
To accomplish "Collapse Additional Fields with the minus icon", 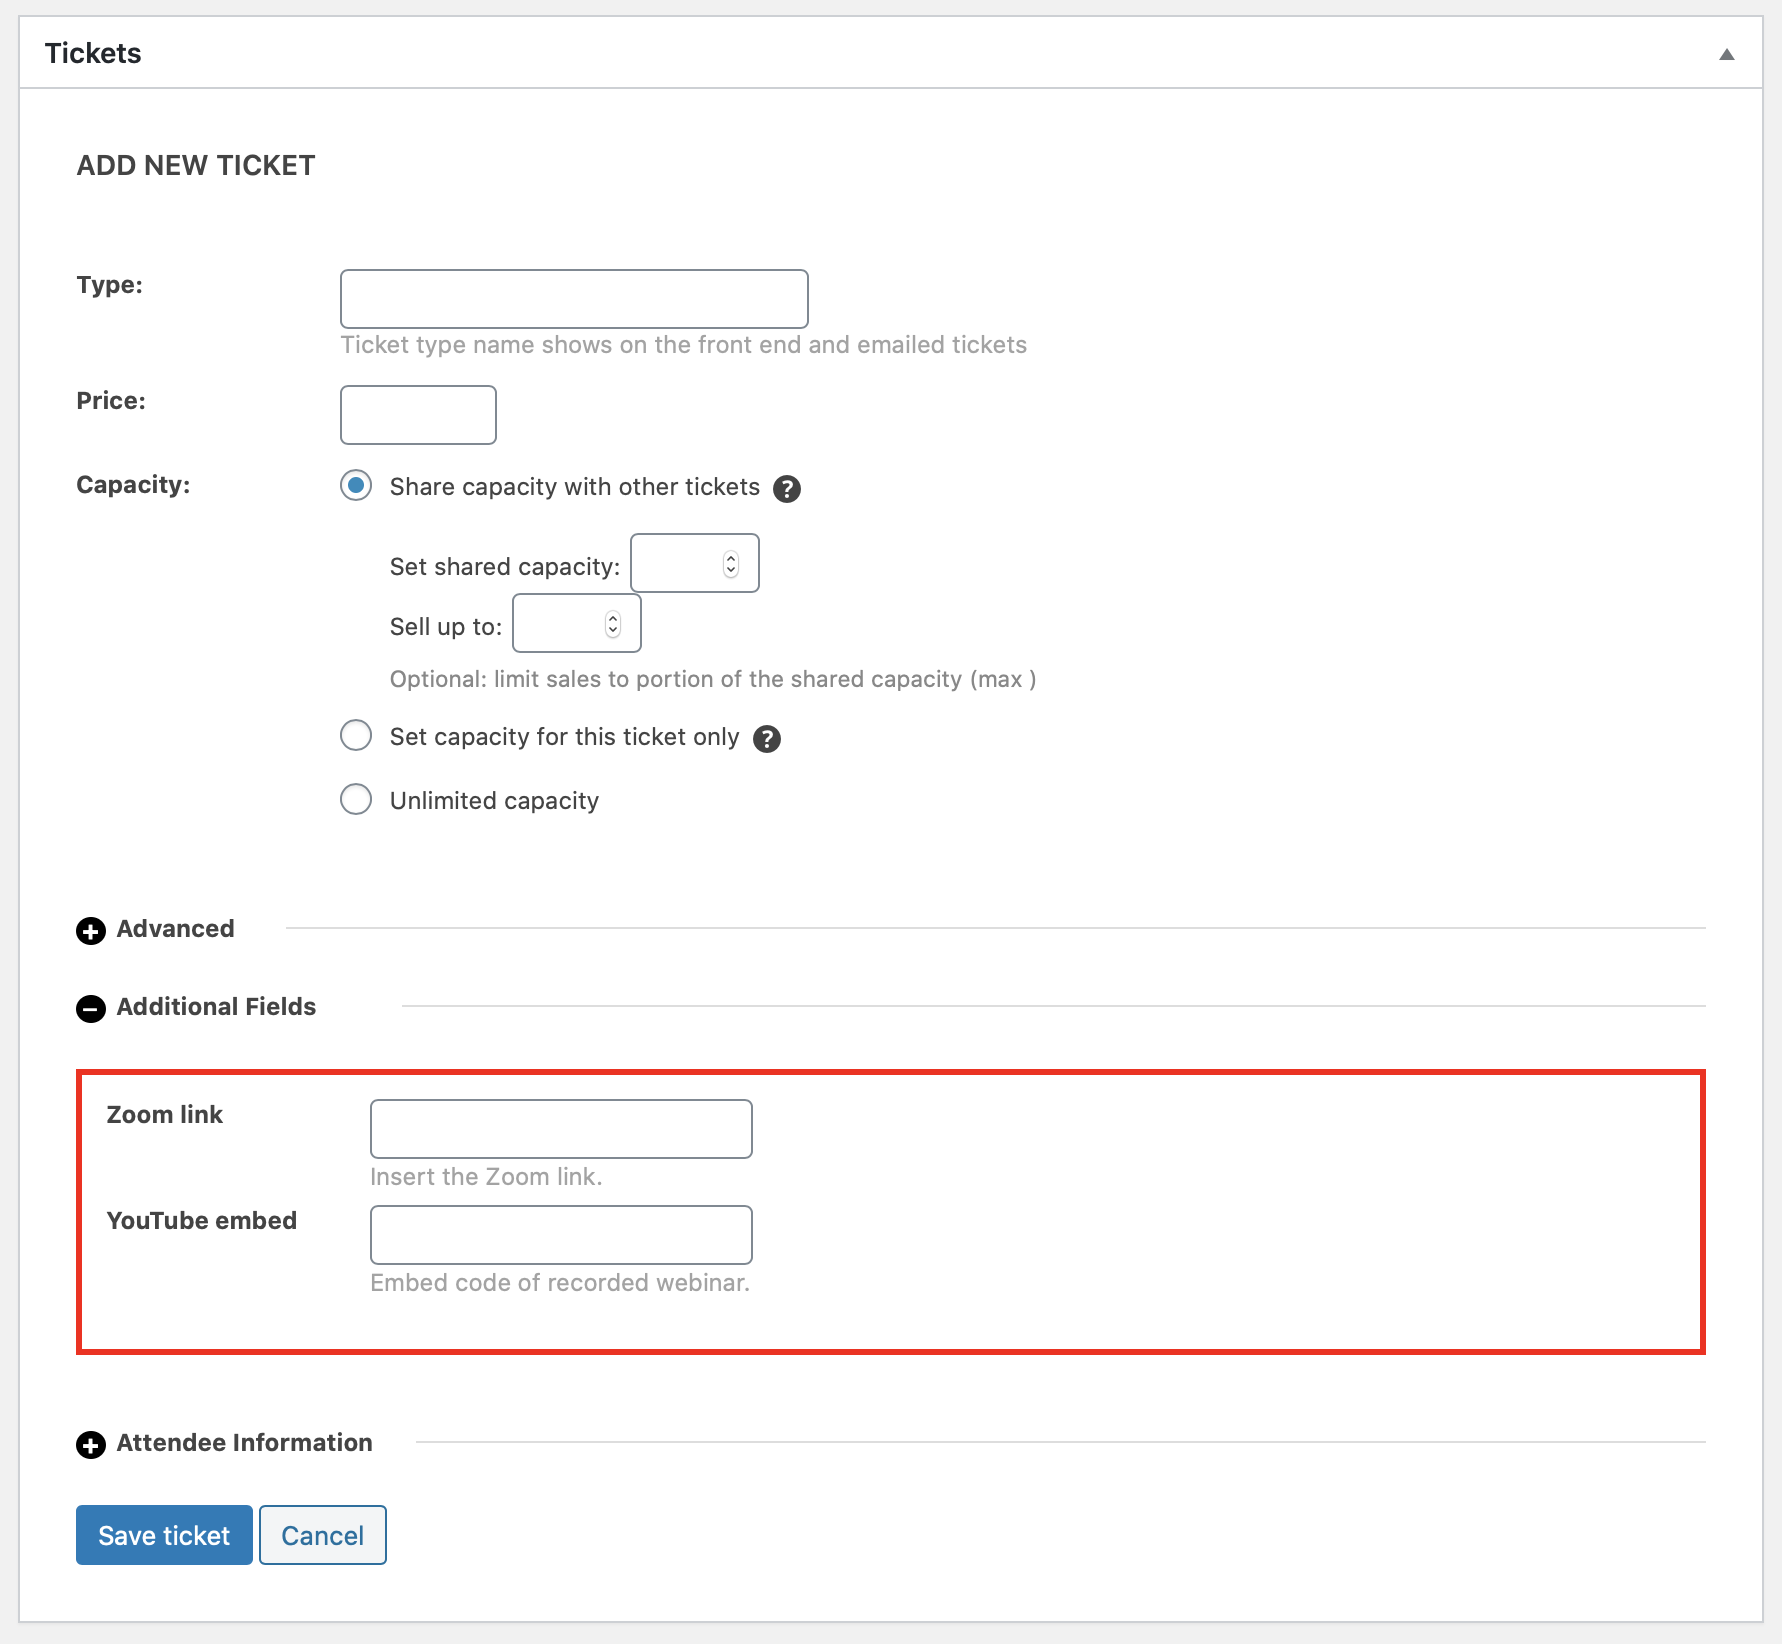I will pos(91,1009).
